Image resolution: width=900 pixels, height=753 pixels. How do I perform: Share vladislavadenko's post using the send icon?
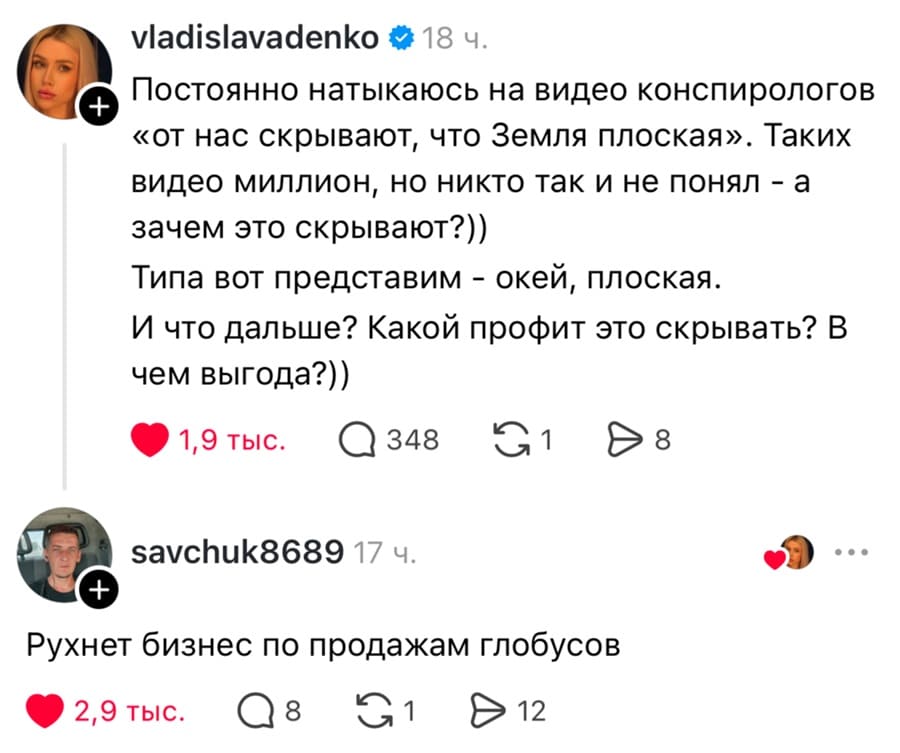tap(627, 437)
